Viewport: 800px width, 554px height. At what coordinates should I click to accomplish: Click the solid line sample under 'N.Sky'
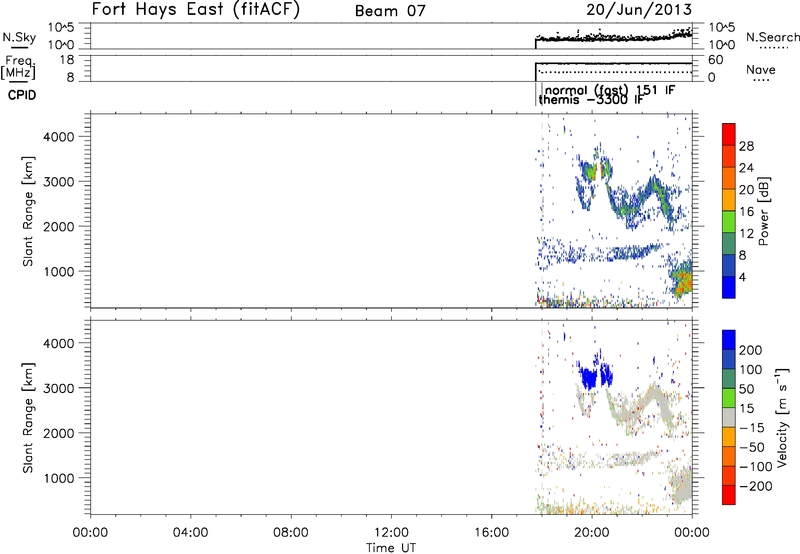click(x=19, y=47)
